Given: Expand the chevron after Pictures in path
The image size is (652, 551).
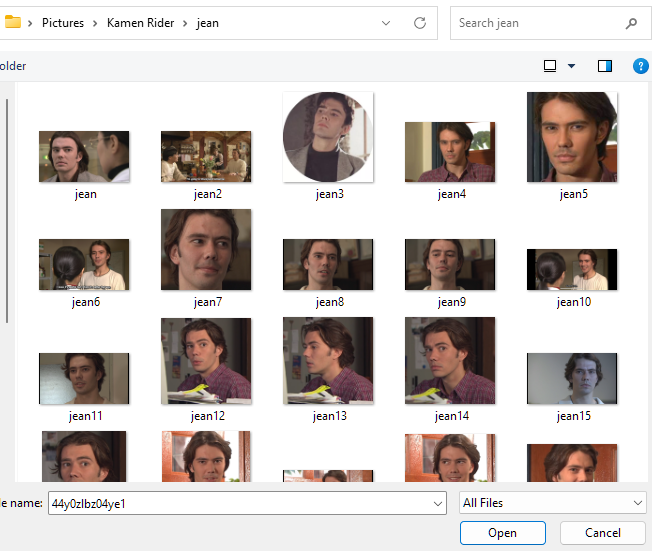Looking at the screenshot, I should pos(95,23).
